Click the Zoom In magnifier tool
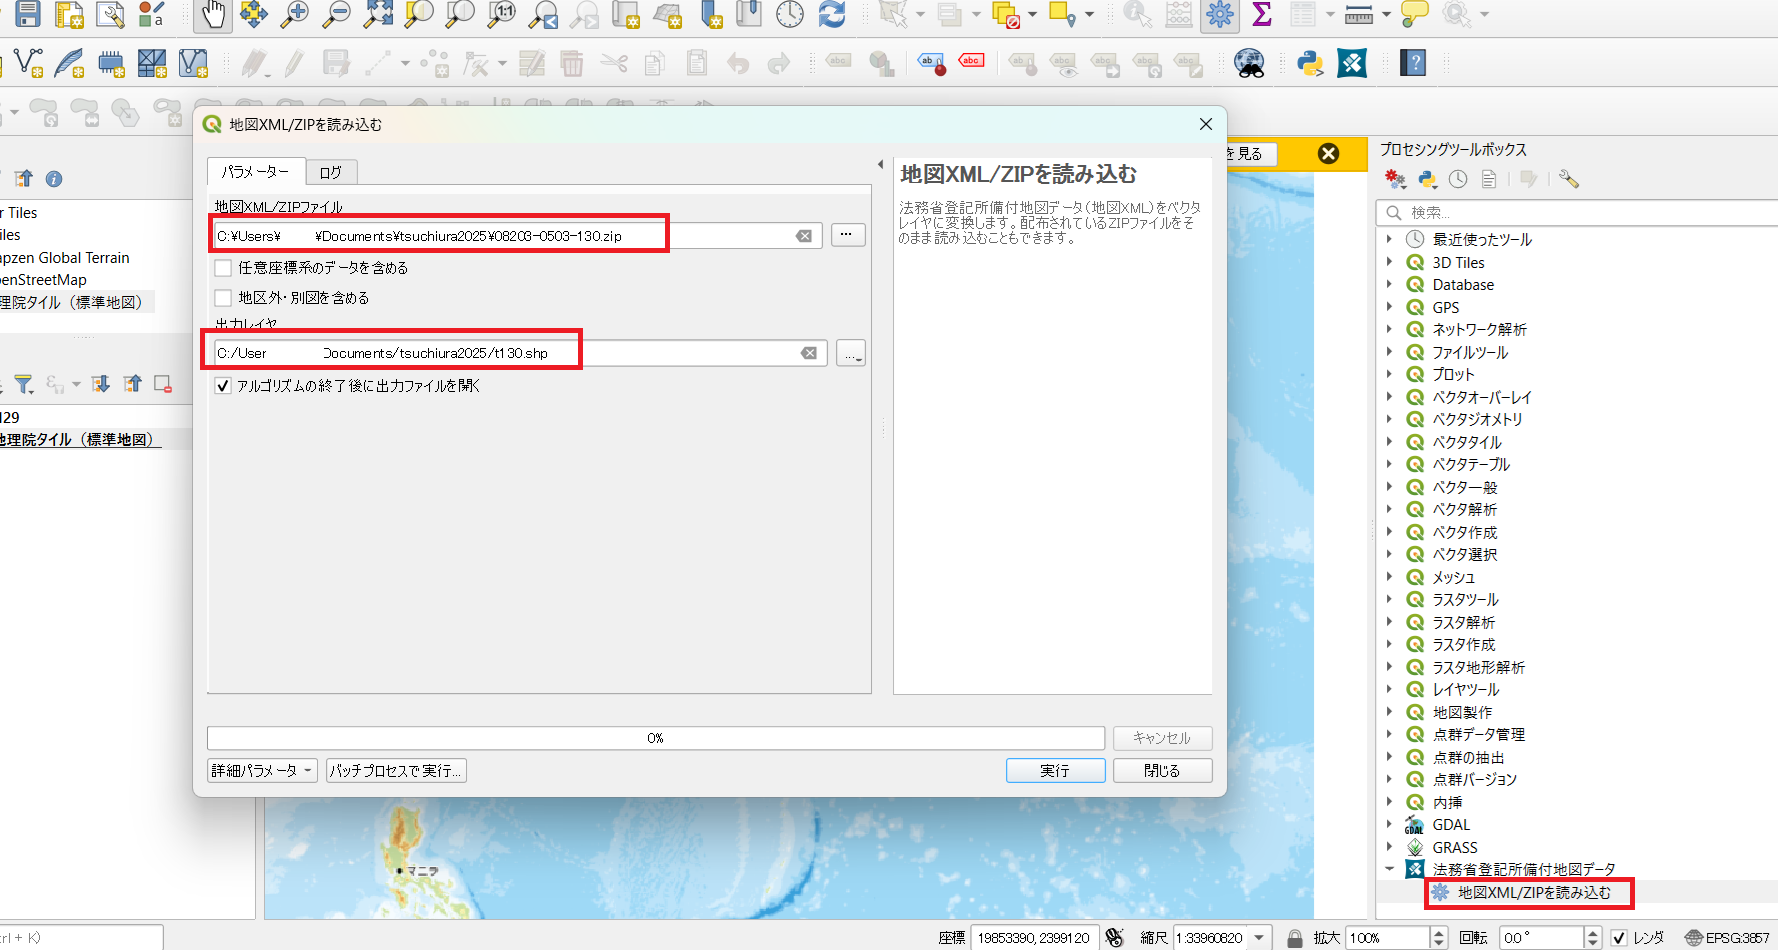Viewport: 1778px width, 950px height. (x=294, y=14)
